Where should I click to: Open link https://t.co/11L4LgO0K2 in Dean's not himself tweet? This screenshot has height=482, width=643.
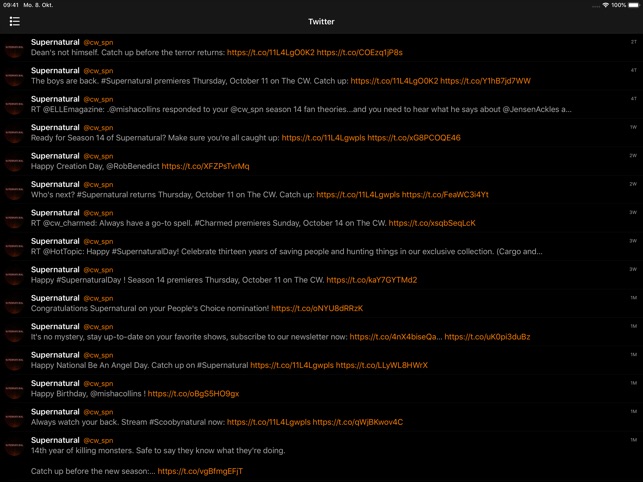(271, 53)
